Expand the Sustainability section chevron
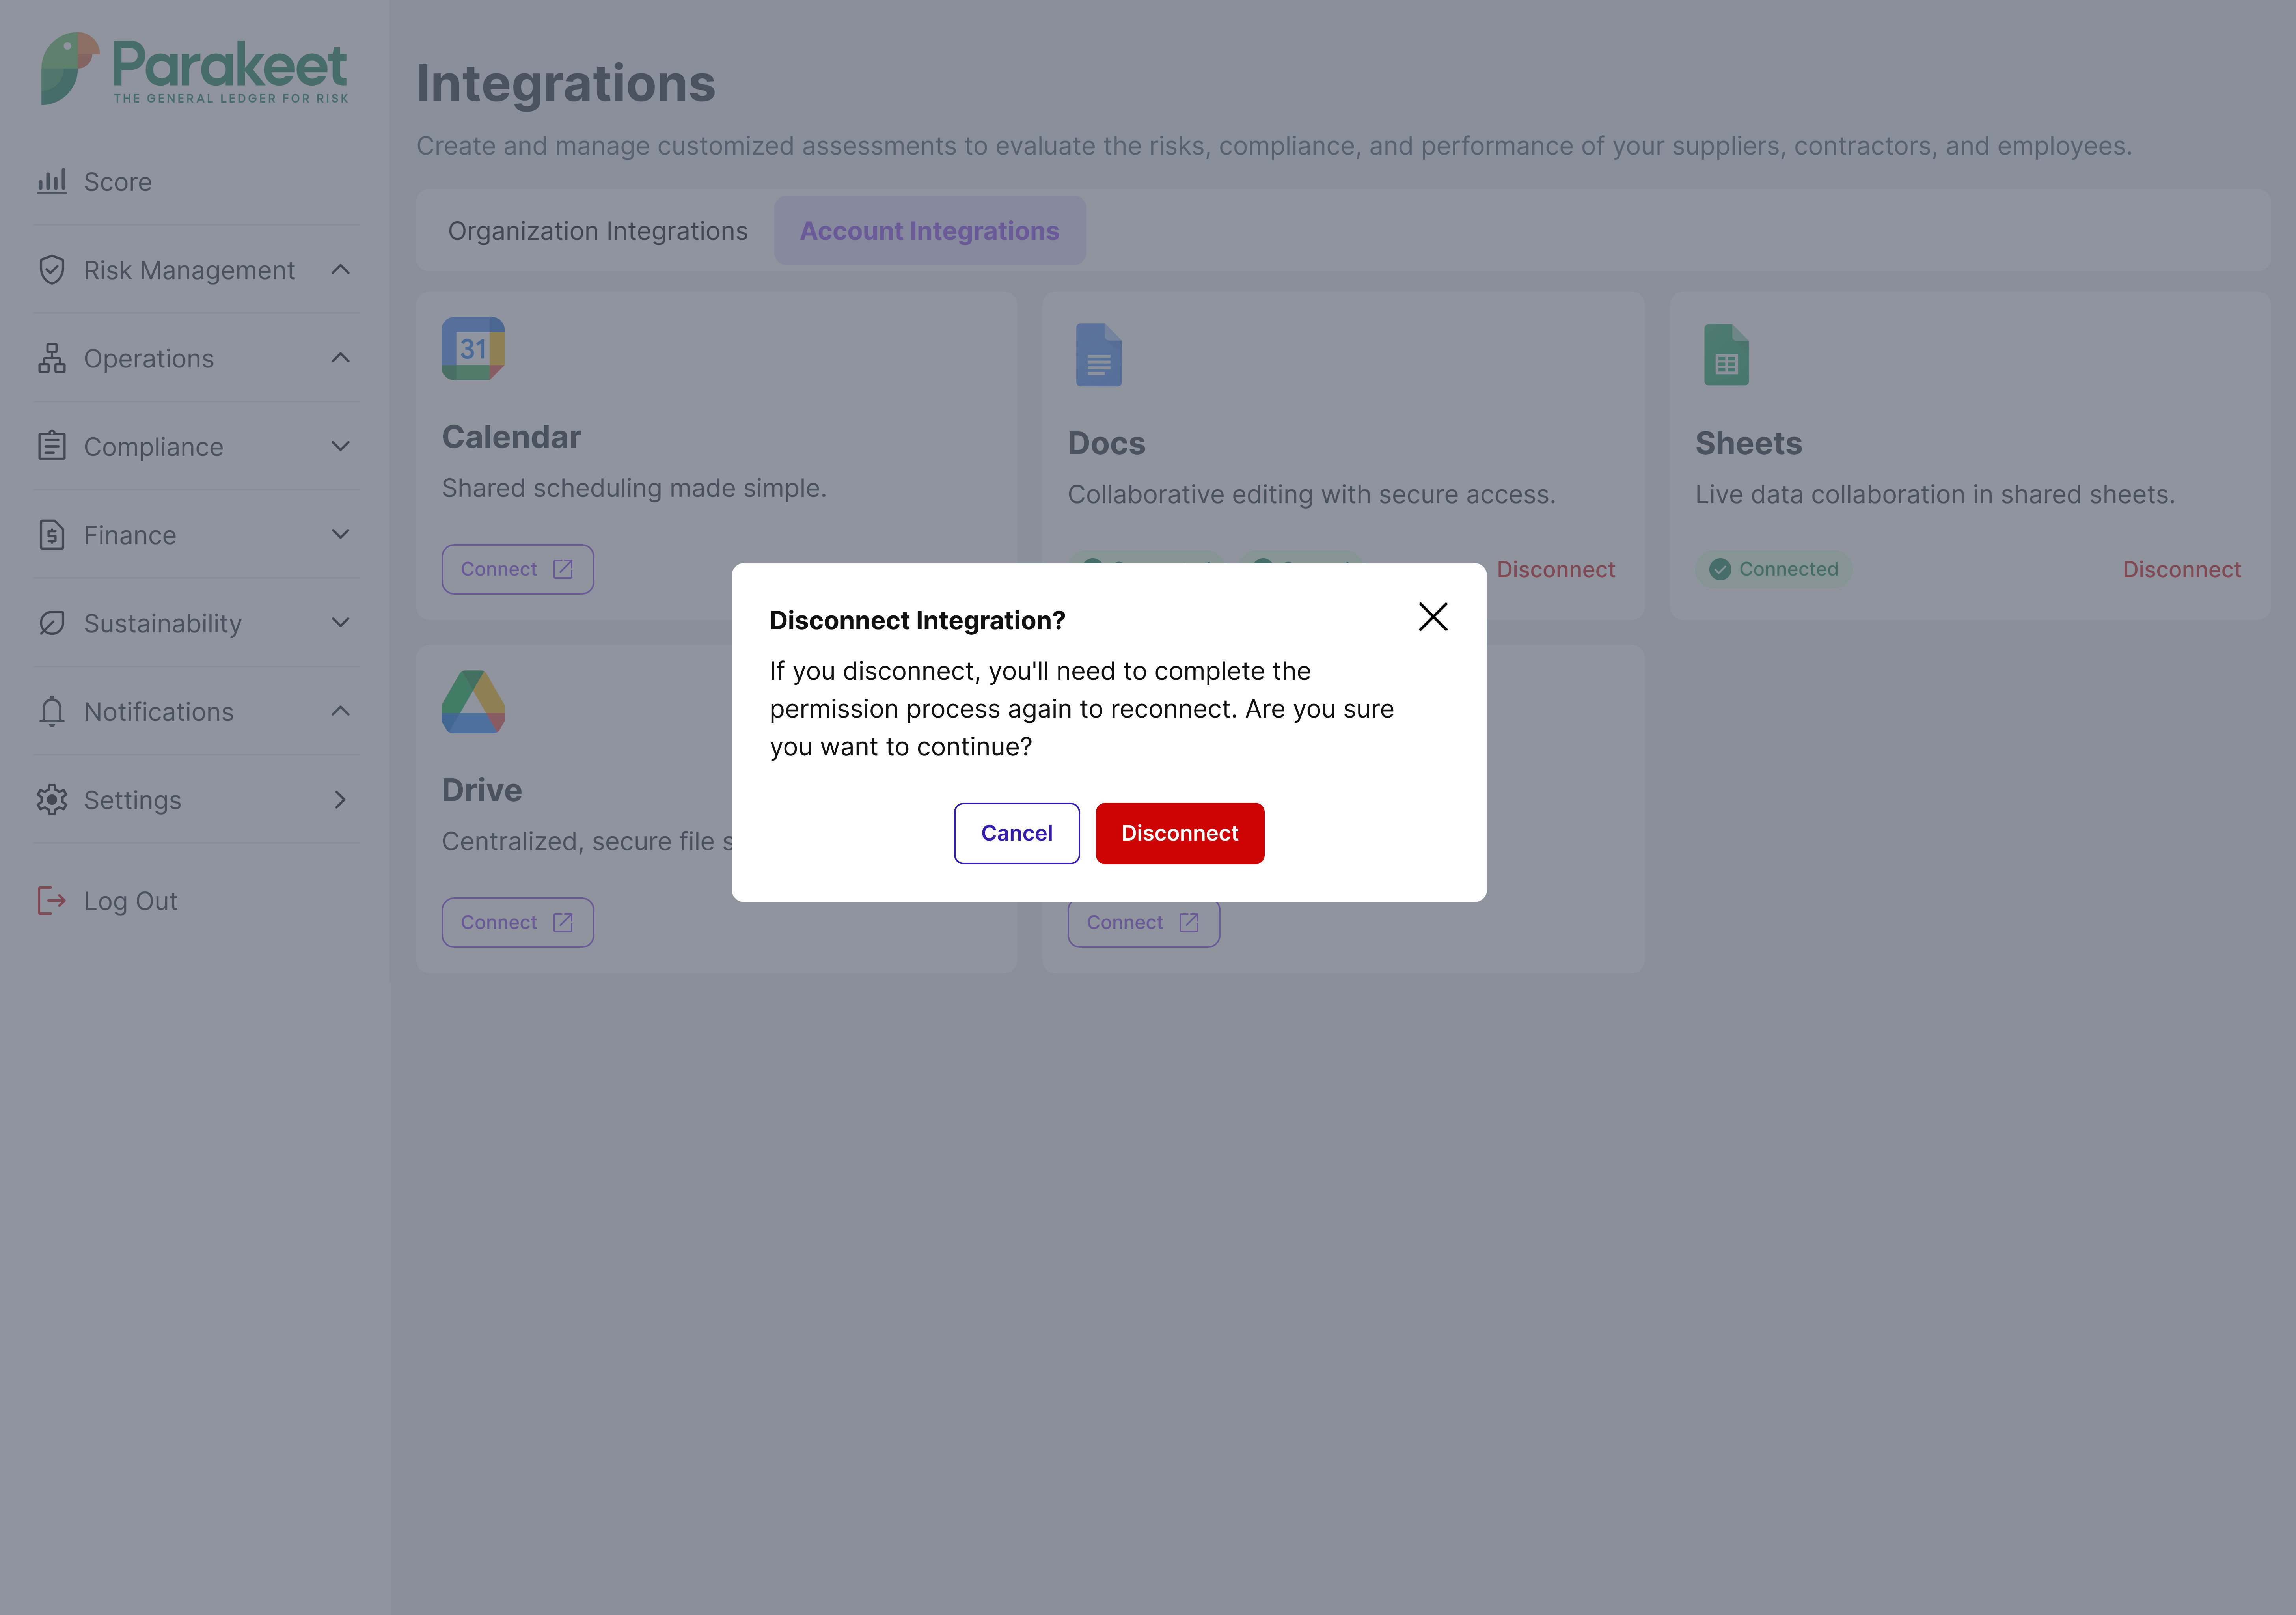 point(340,623)
